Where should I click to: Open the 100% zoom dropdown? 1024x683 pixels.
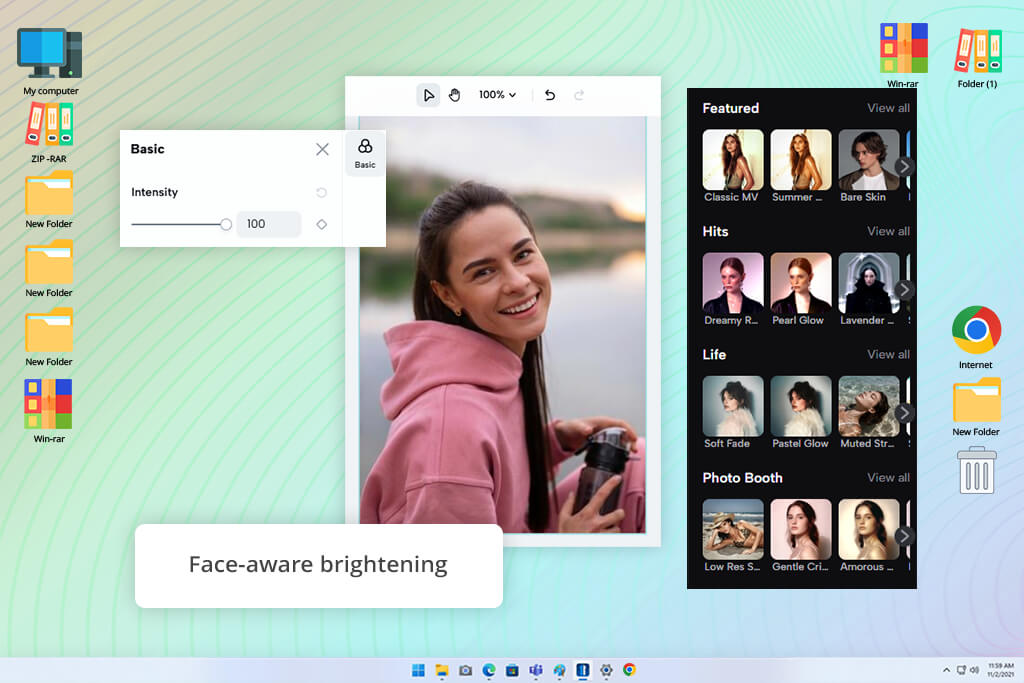(497, 95)
